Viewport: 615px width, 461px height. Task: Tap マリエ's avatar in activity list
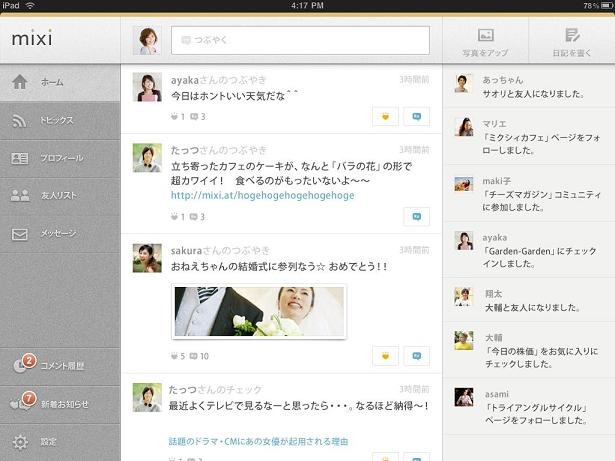[x=464, y=127]
